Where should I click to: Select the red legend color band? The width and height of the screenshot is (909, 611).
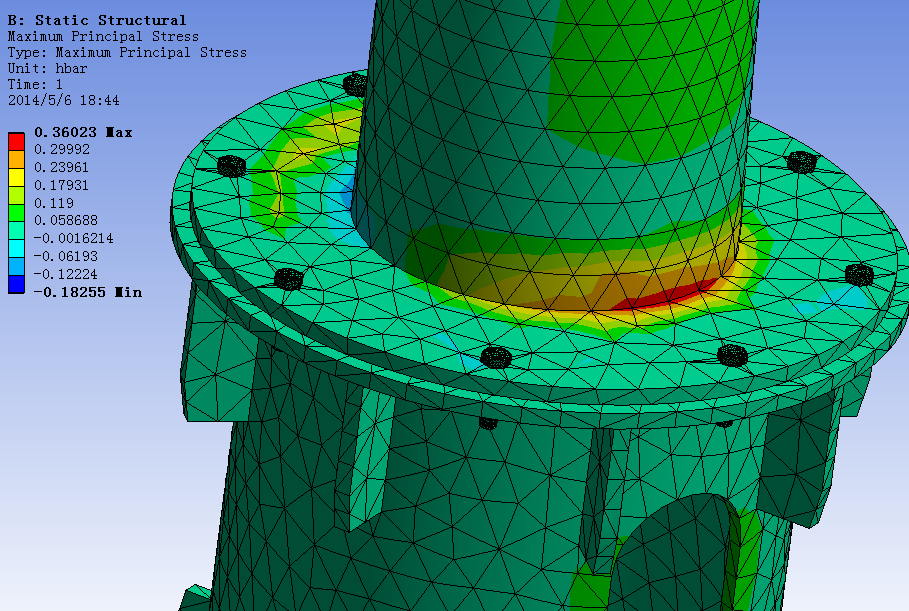click(x=16, y=142)
